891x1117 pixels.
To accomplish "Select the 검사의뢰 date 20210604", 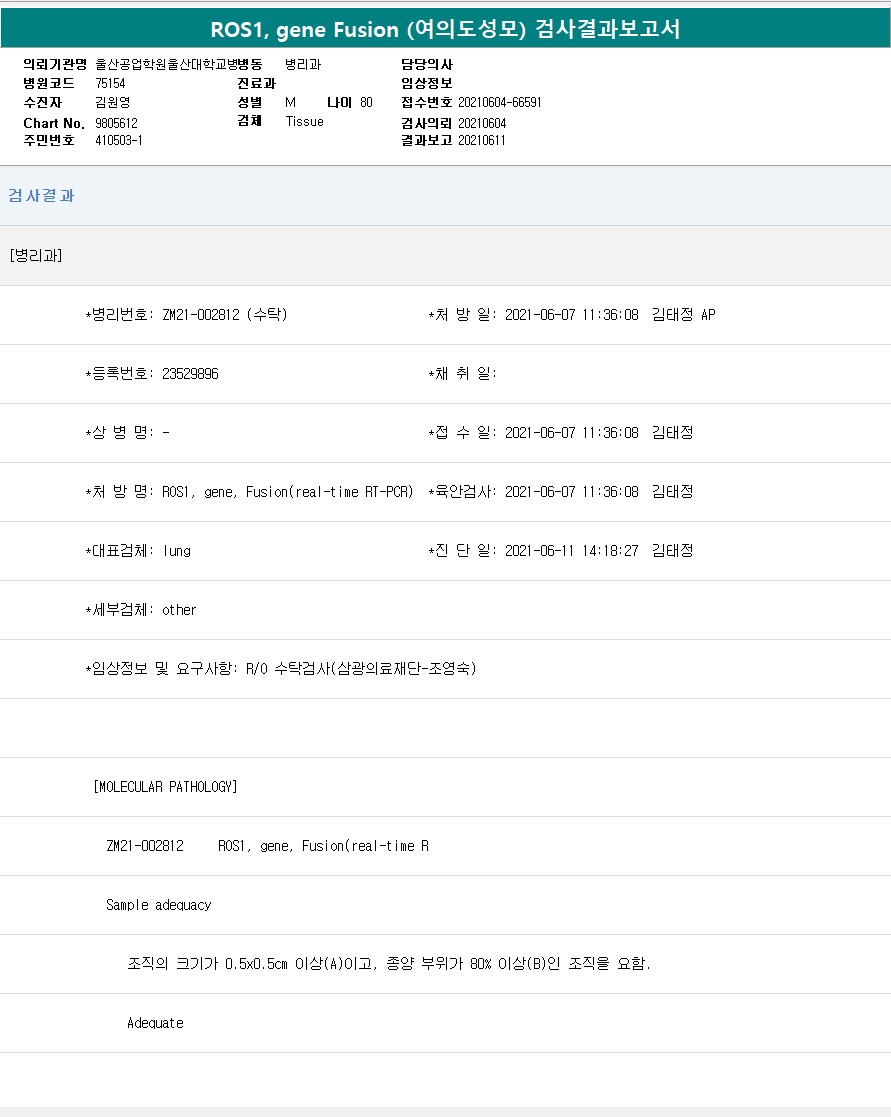I will point(482,123).
